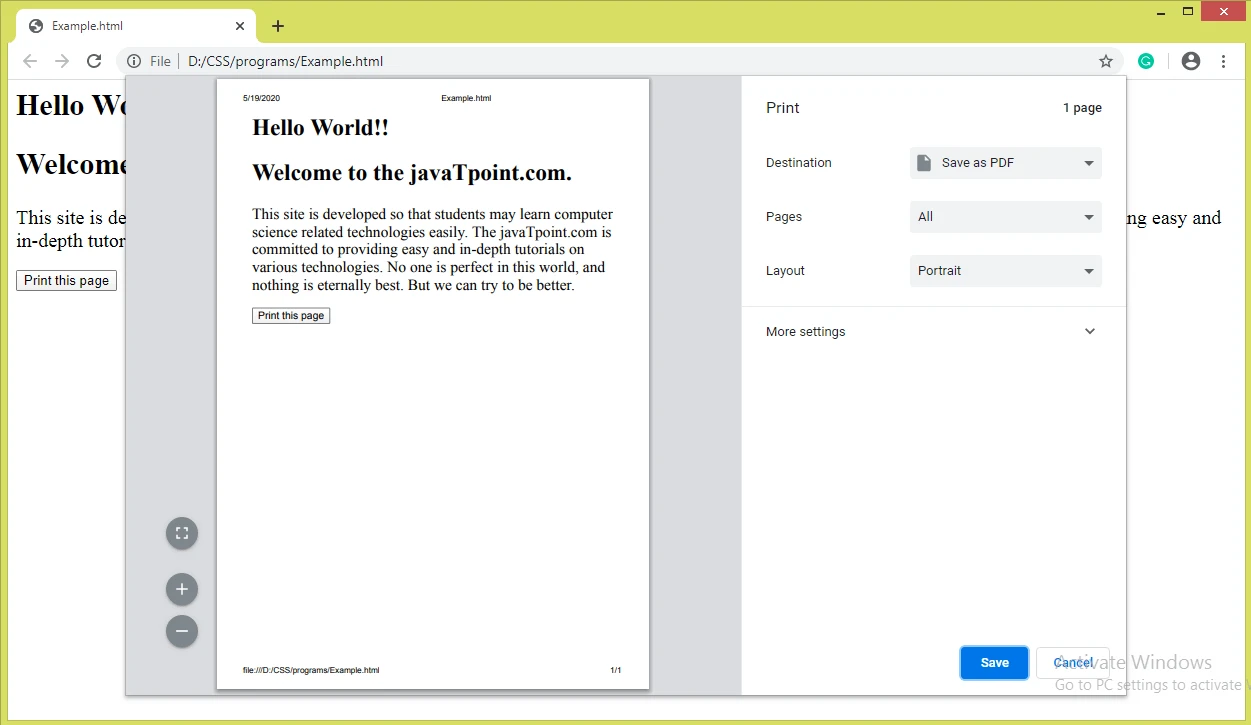Open a new tab with plus button

[x=278, y=26]
